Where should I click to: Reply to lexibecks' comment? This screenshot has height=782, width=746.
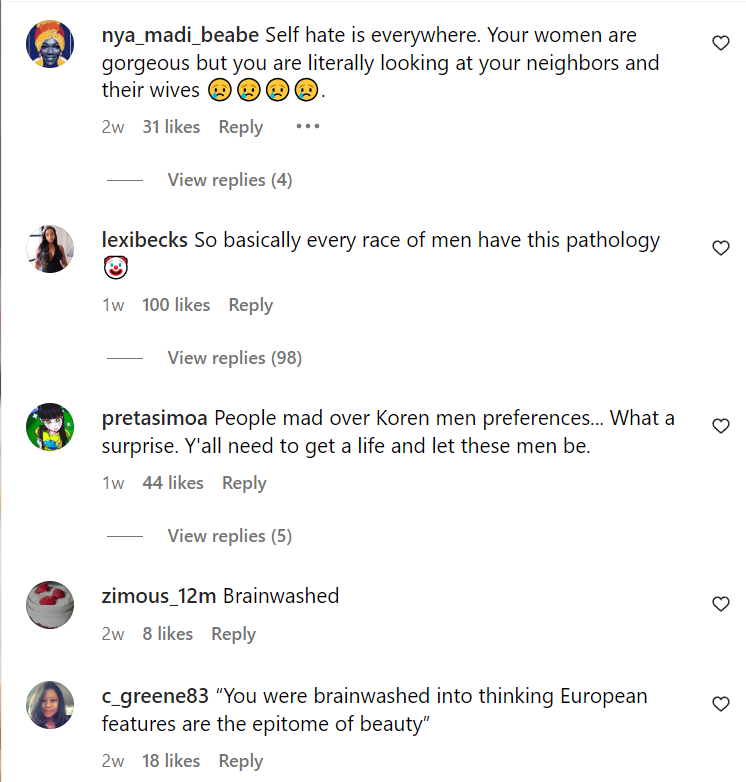[250, 305]
